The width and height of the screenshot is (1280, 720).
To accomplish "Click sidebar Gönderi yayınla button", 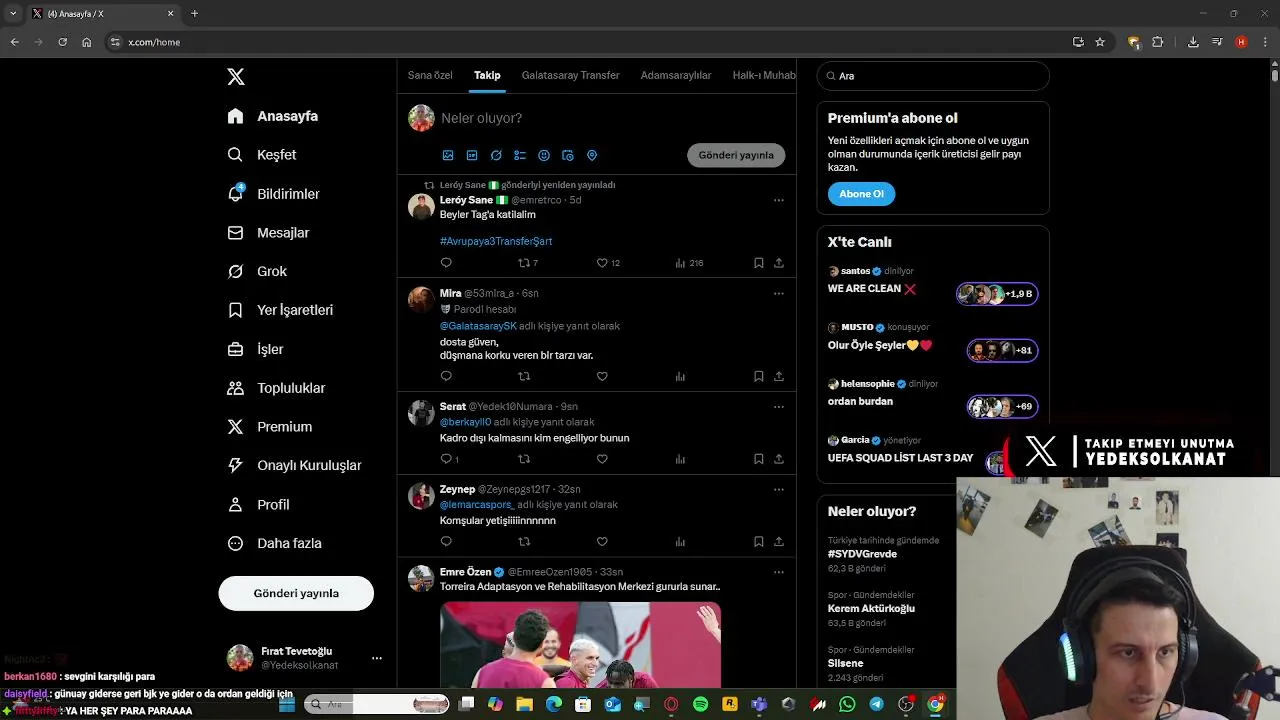I will click(x=296, y=593).
